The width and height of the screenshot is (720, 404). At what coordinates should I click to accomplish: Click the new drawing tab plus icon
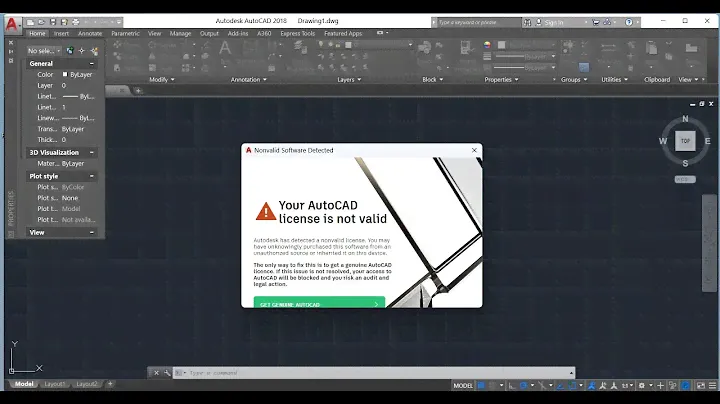pos(139,91)
